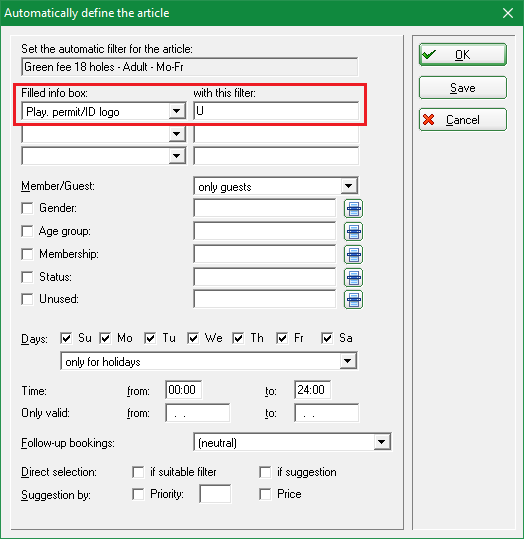Screen dimensions: 524x539
Task: Close the Automatically define the article window
Action: [507, 13]
